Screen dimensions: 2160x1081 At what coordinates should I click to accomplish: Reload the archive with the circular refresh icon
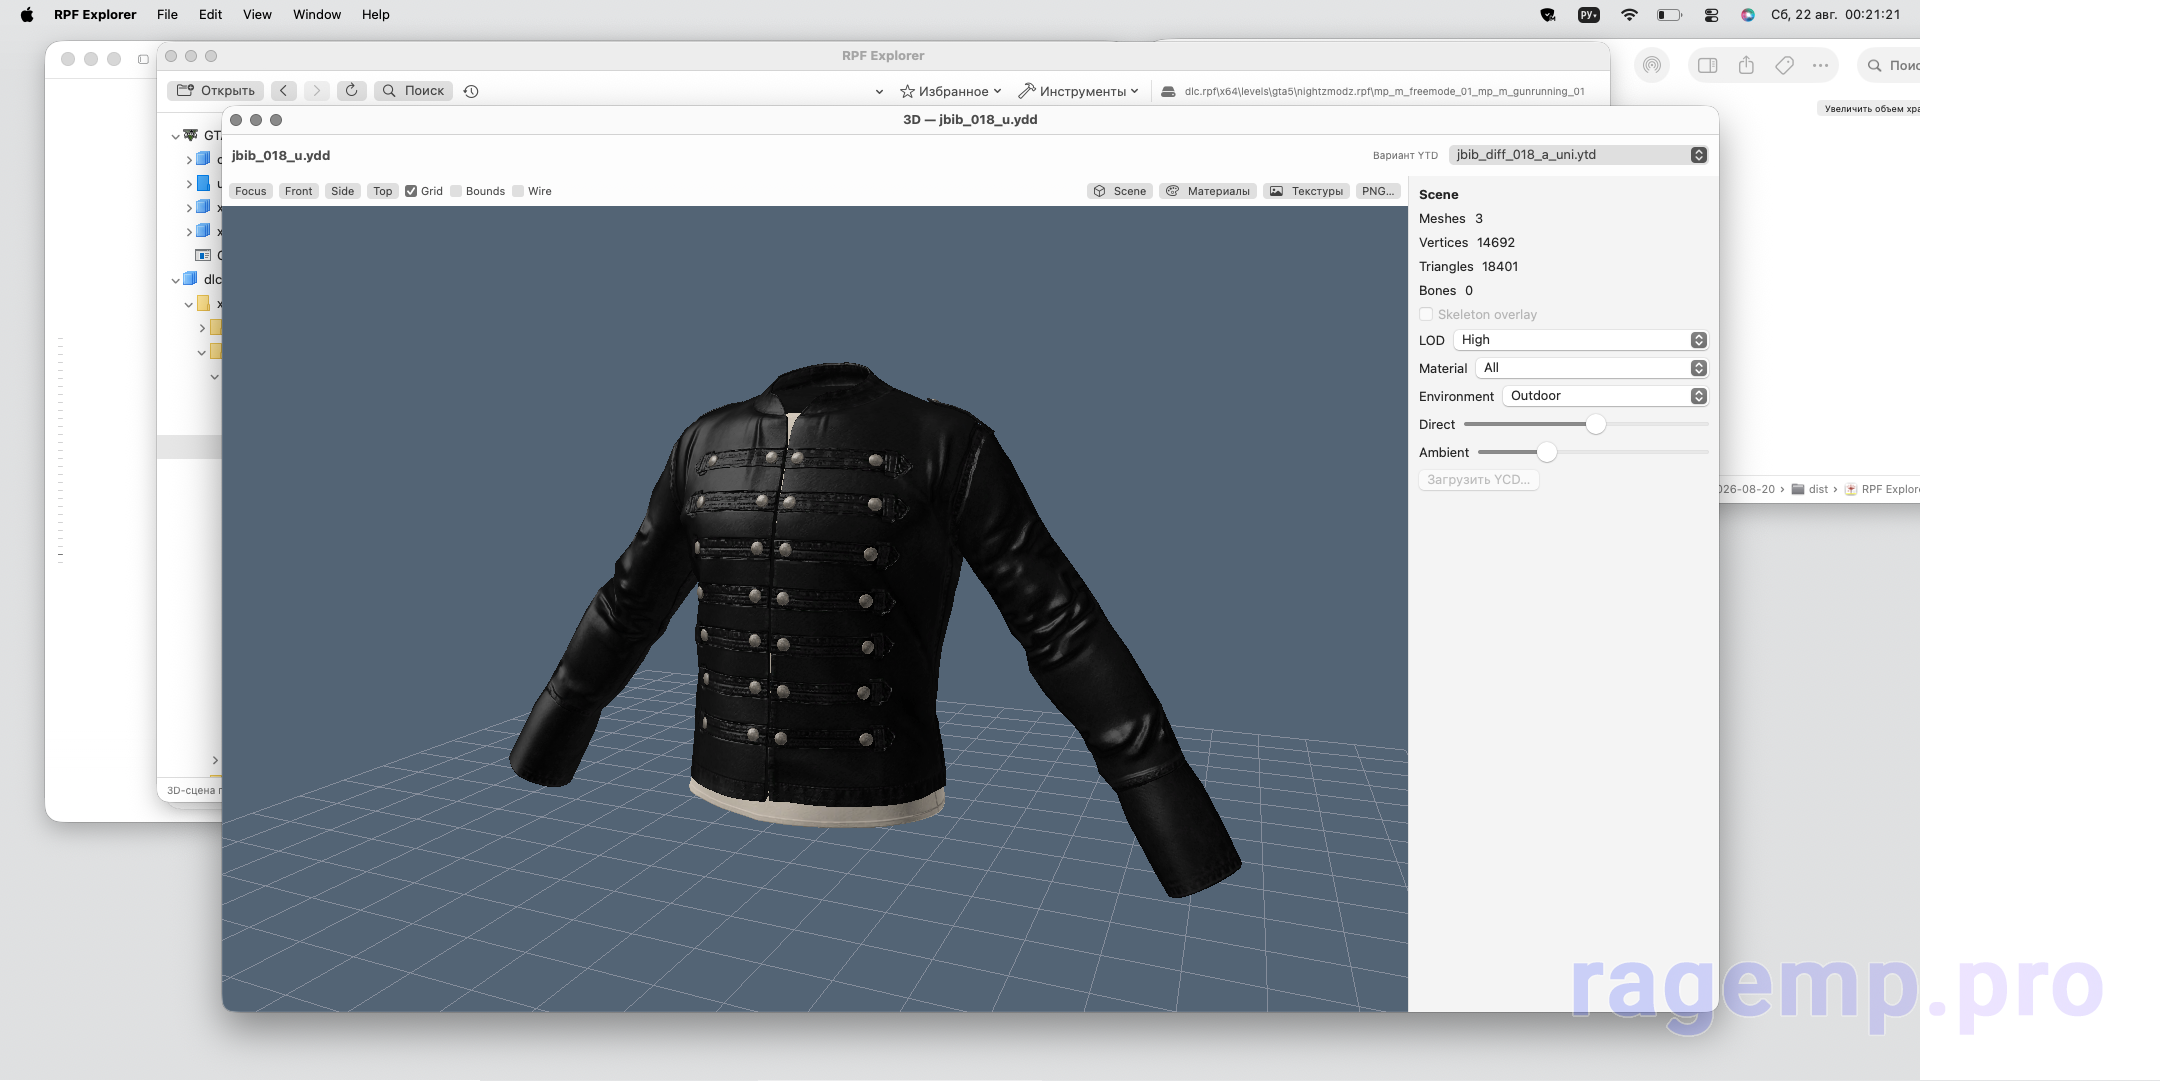[x=351, y=91]
